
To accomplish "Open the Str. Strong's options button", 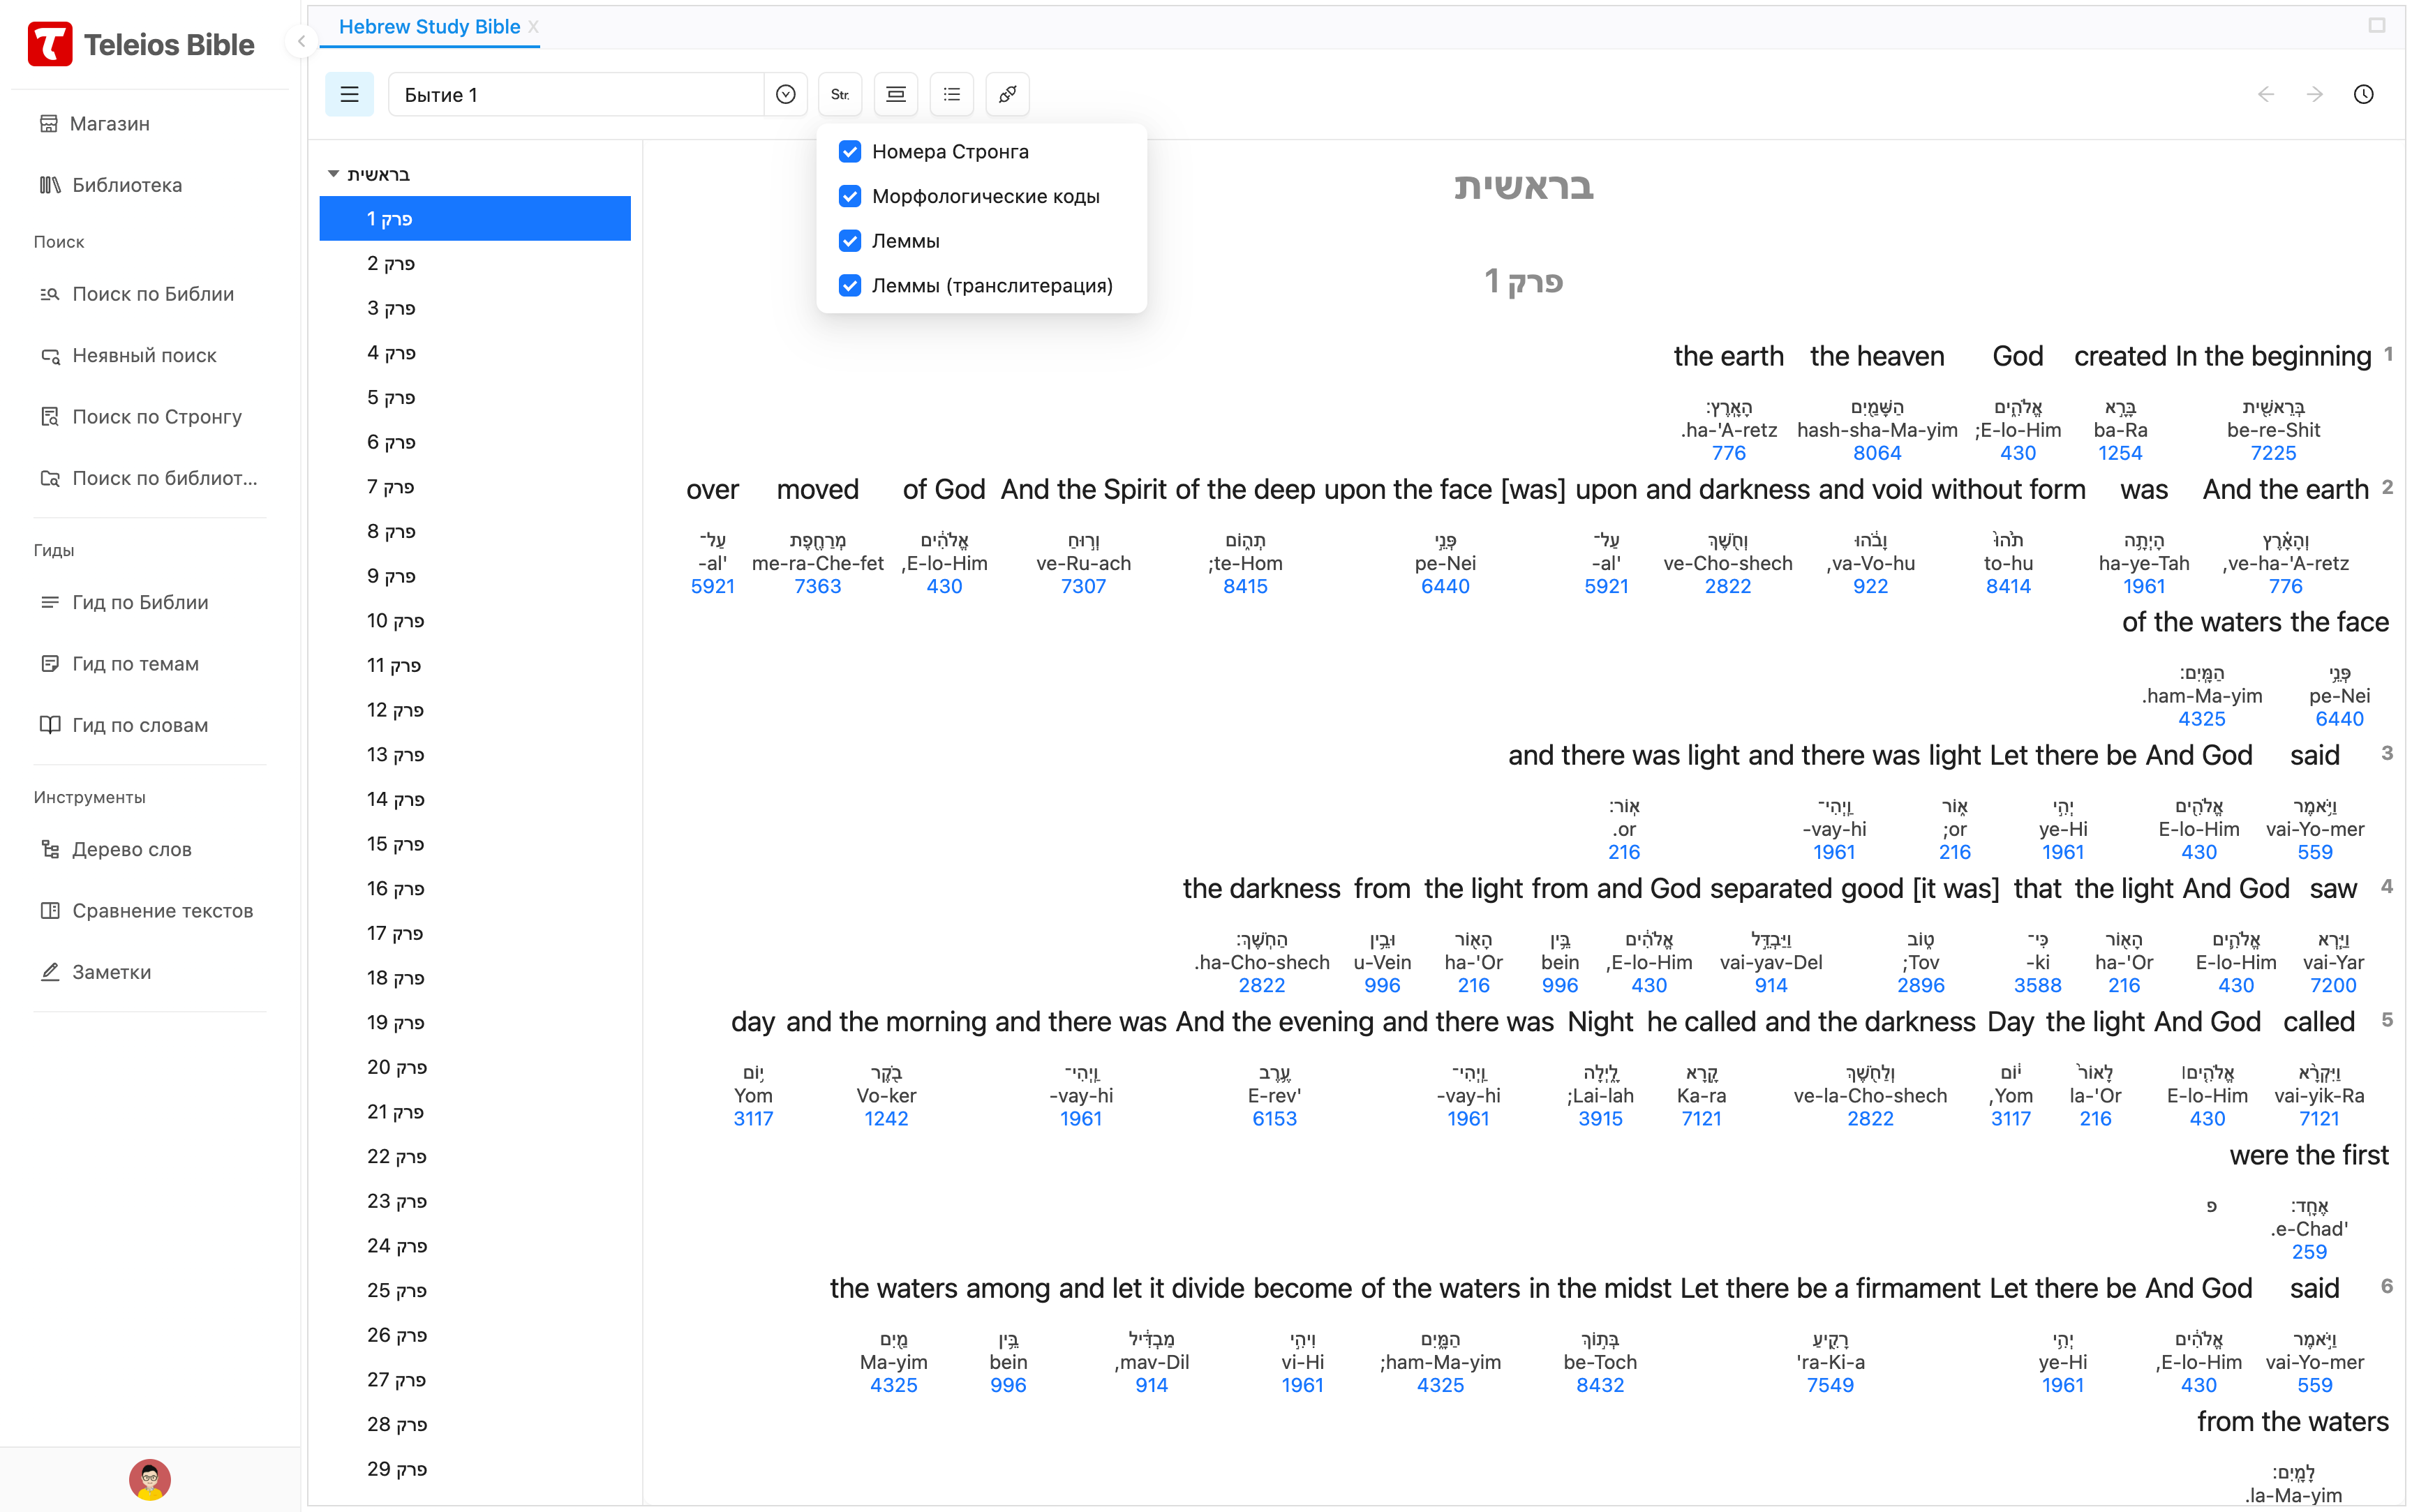I will (840, 94).
